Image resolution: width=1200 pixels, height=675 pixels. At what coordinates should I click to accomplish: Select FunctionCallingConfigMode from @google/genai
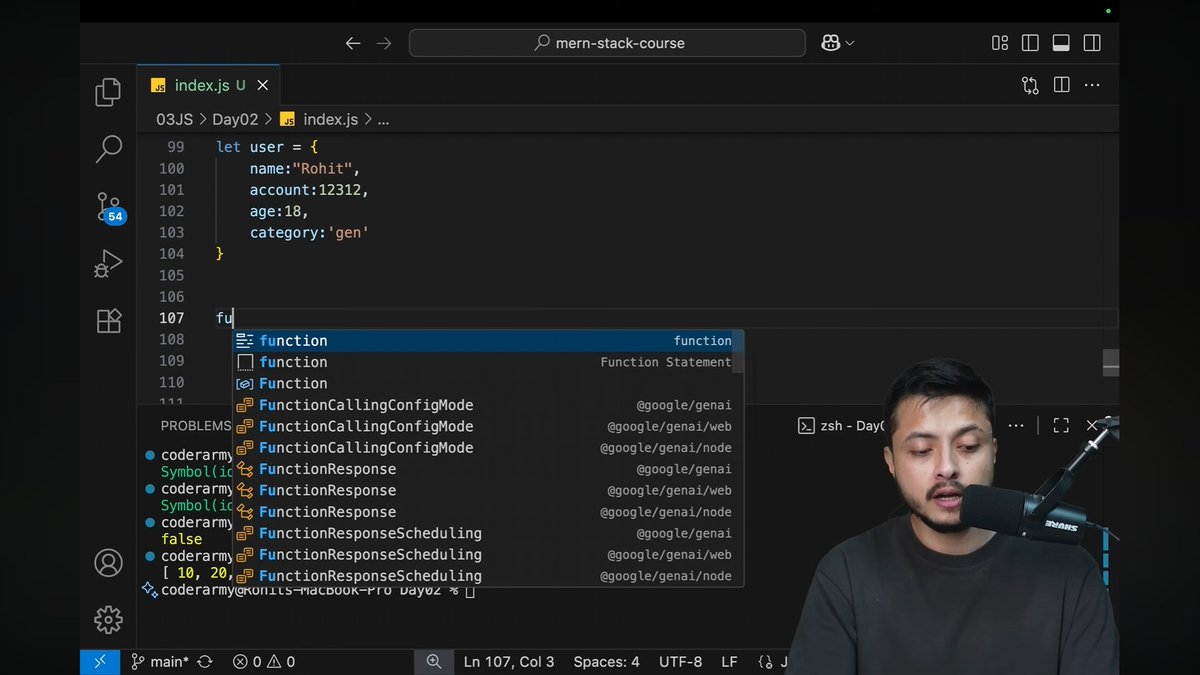pos(488,405)
